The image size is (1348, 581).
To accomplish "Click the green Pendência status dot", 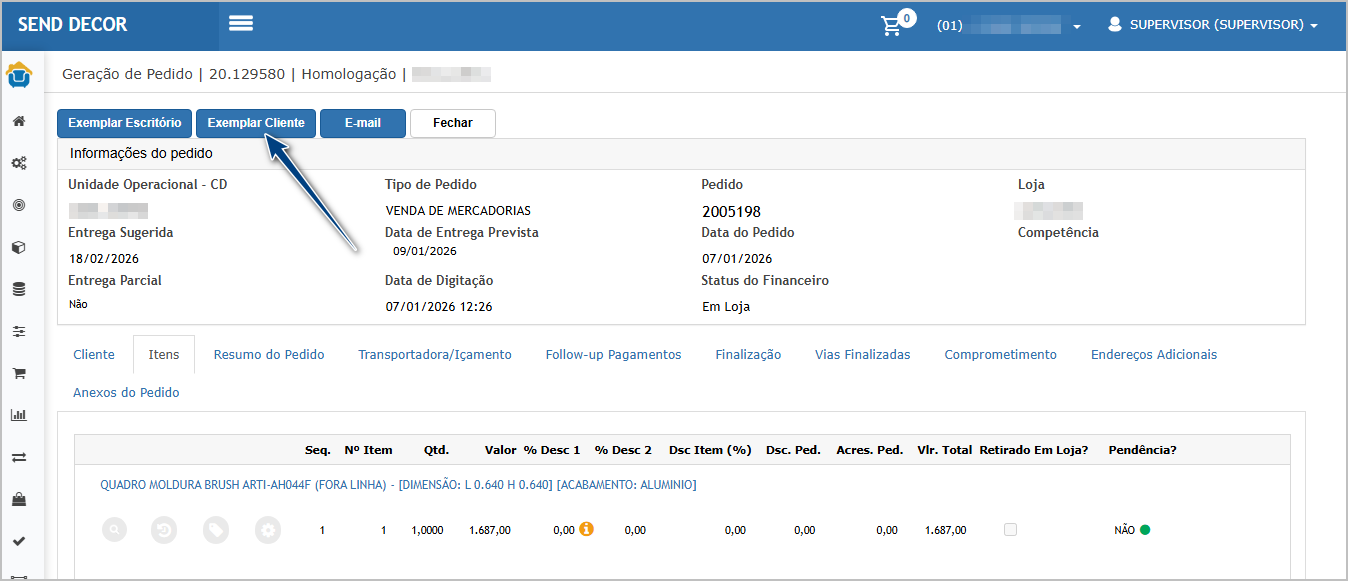I will 1145,530.
